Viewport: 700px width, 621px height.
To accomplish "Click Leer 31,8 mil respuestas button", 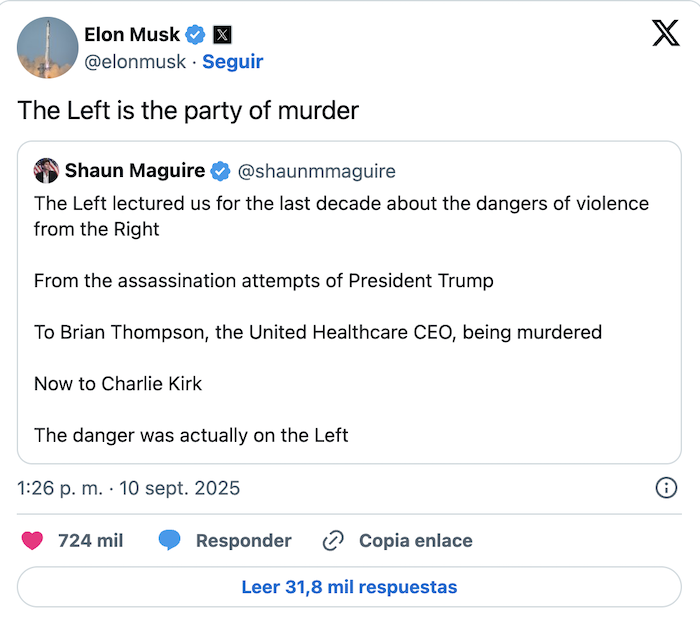I will [349, 587].
